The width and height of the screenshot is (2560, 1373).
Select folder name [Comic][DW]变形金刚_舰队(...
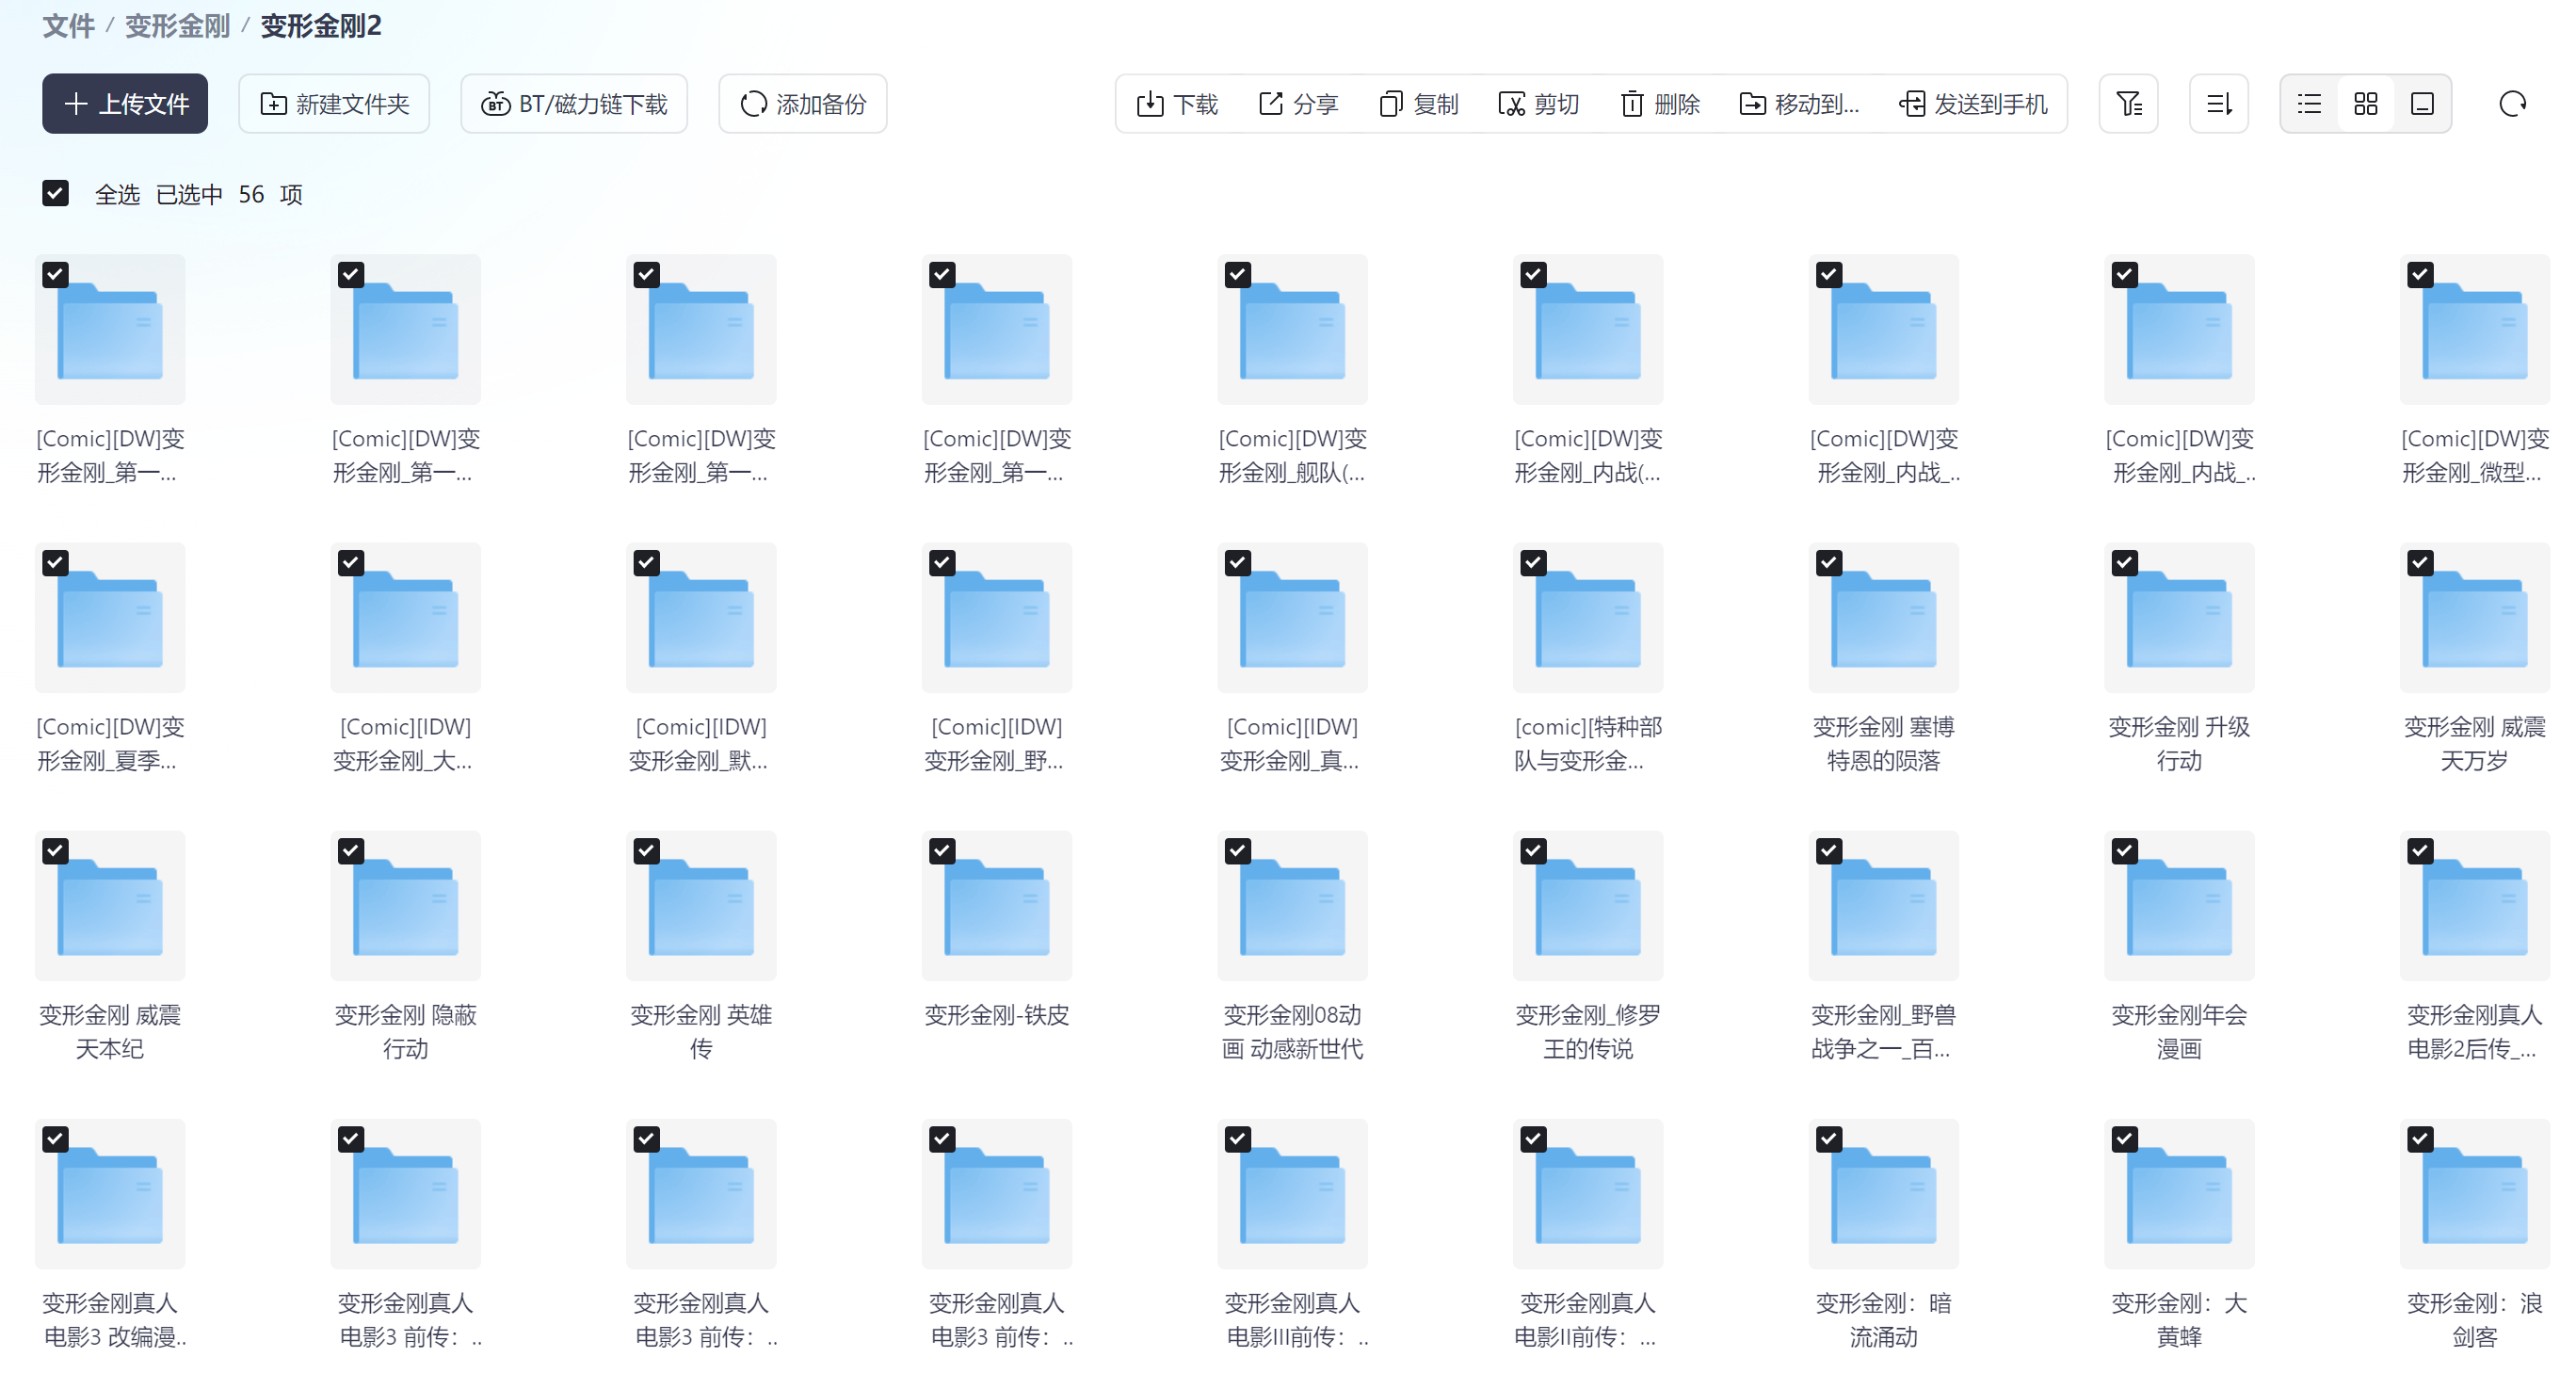click(x=1292, y=456)
